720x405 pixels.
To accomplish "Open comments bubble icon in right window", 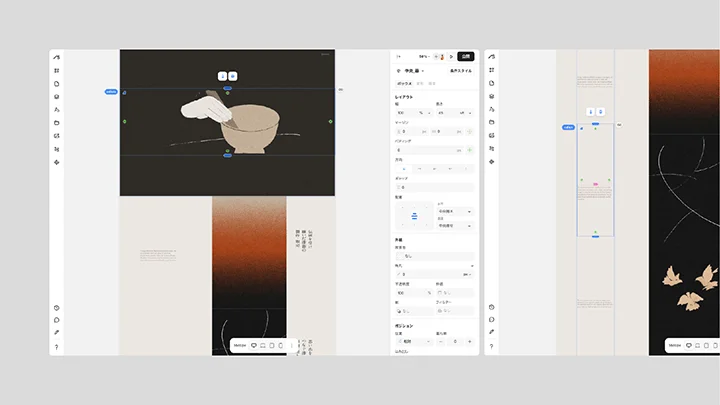I will point(491,320).
